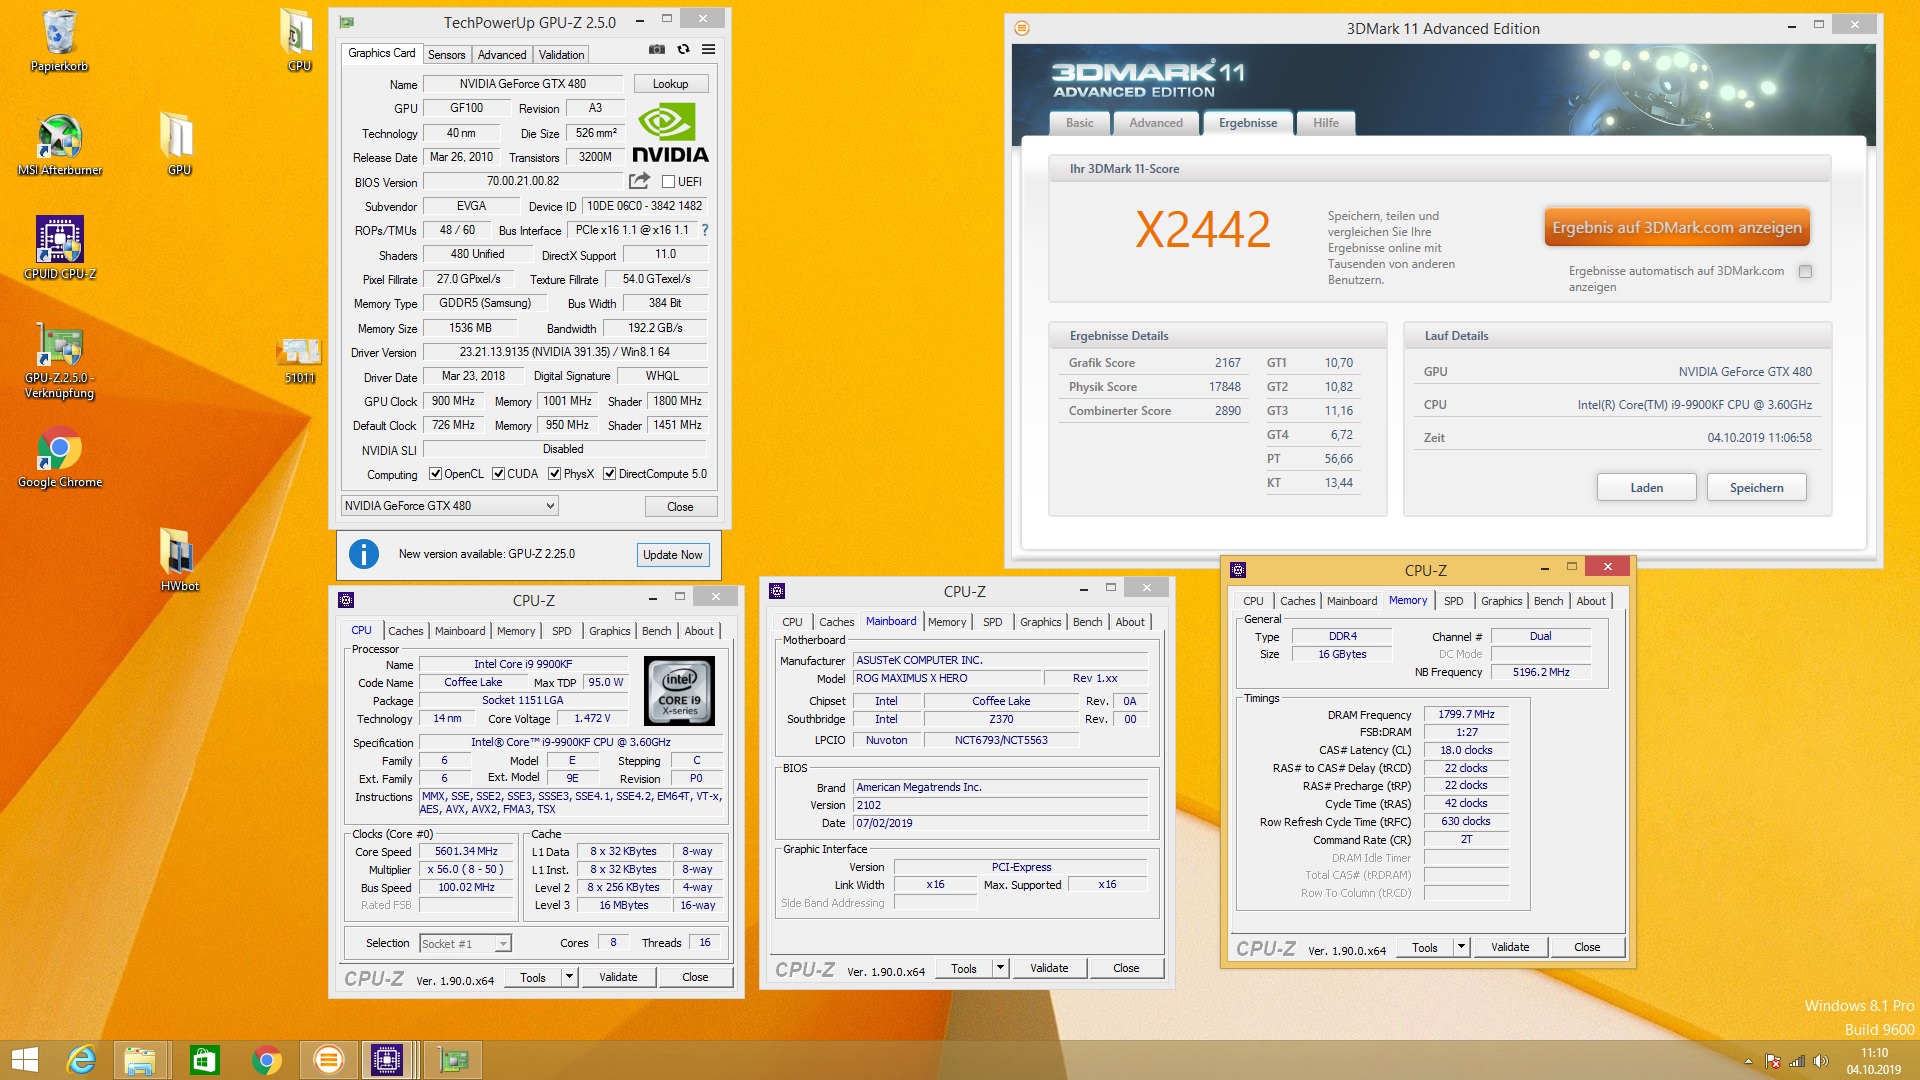Toggle the OpenCL checkbox
Screen dimensions: 1920x1080
point(435,474)
